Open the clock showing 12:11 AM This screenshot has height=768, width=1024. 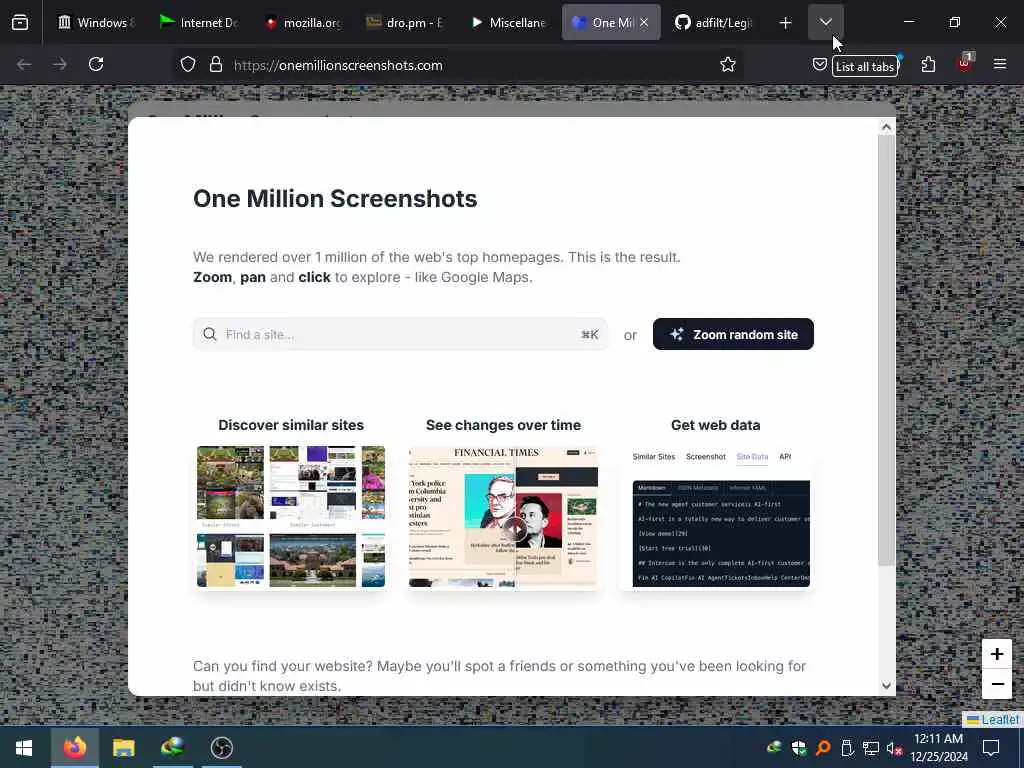(938, 747)
